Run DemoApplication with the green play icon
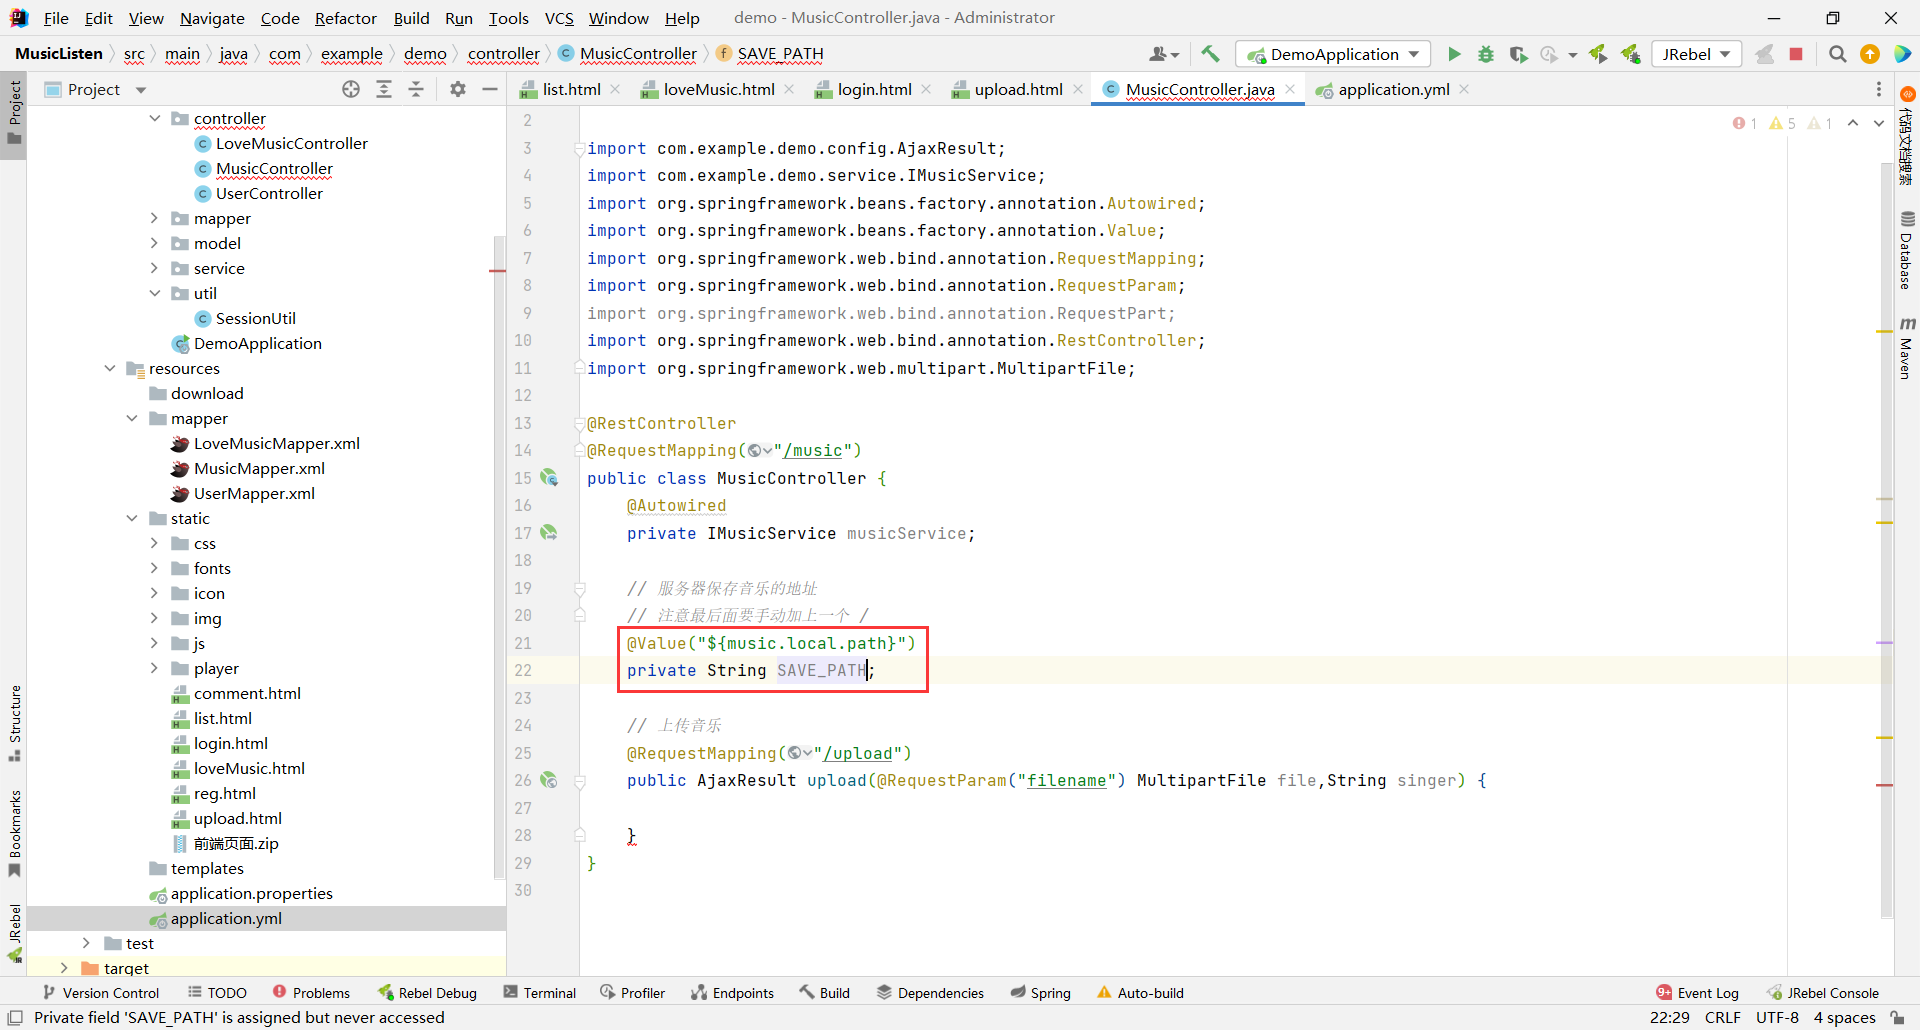Image resolution: width=1920 pixels, height=1030 pixels. click(x=1454, y=54)
